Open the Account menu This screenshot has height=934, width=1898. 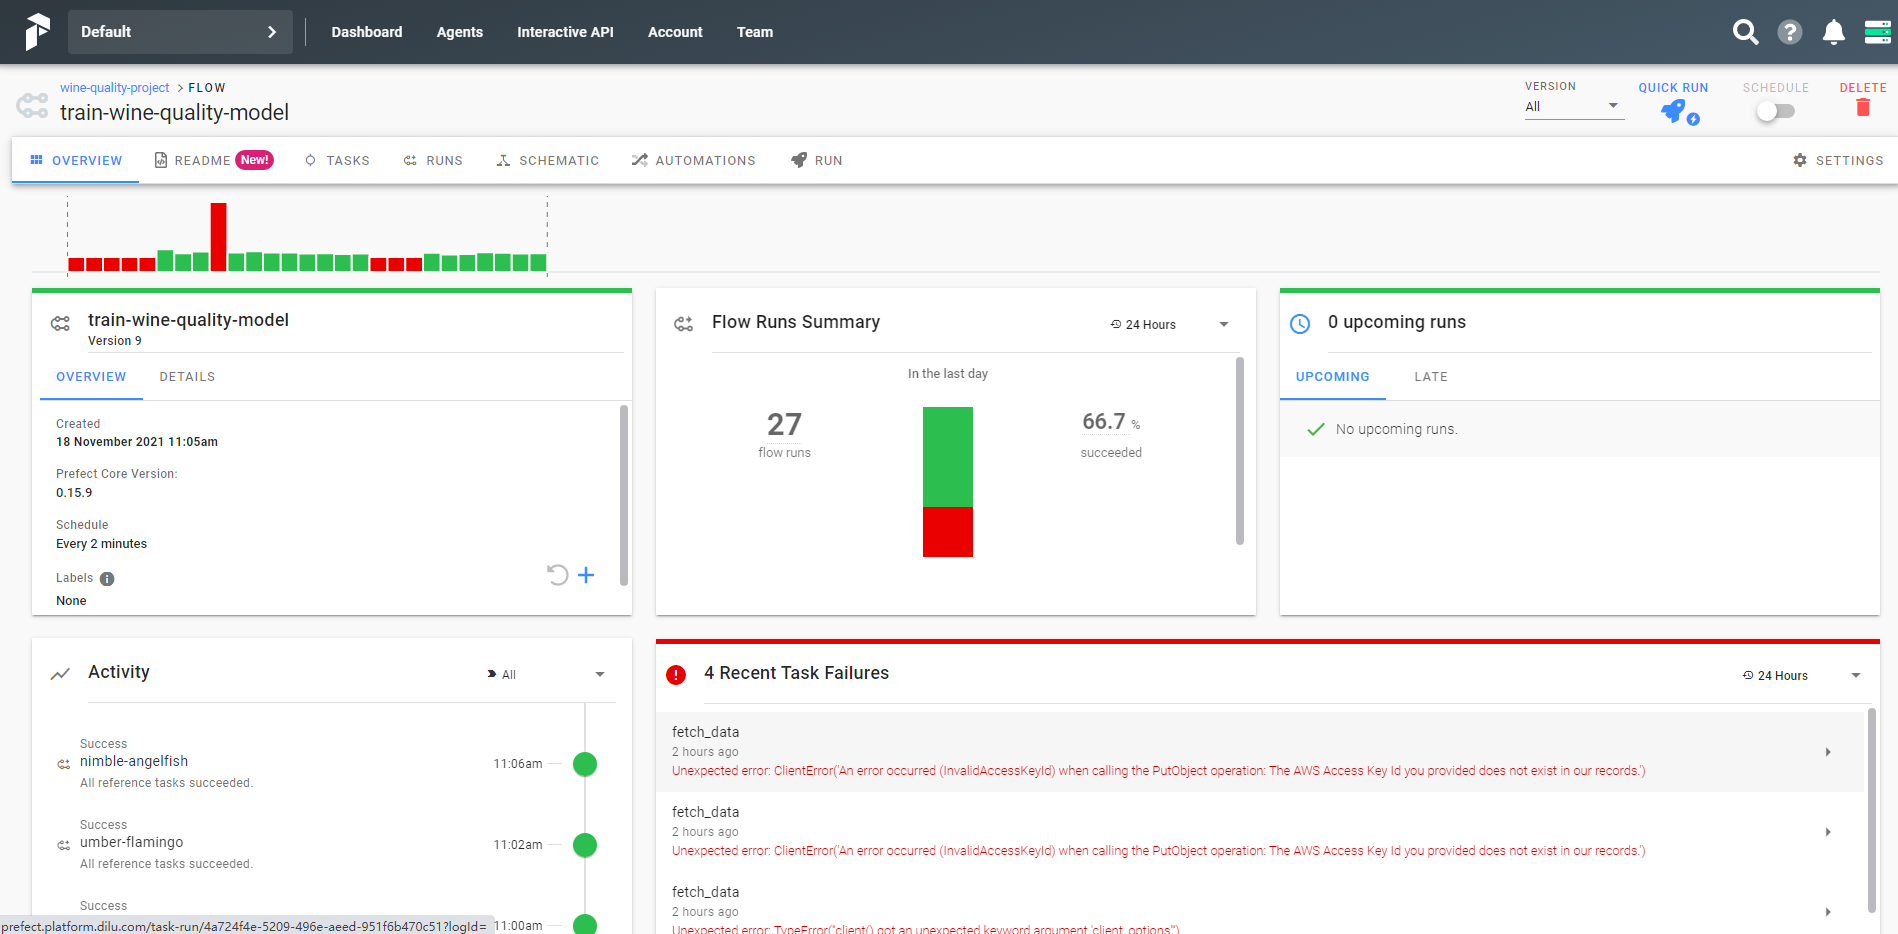(675, 32)
